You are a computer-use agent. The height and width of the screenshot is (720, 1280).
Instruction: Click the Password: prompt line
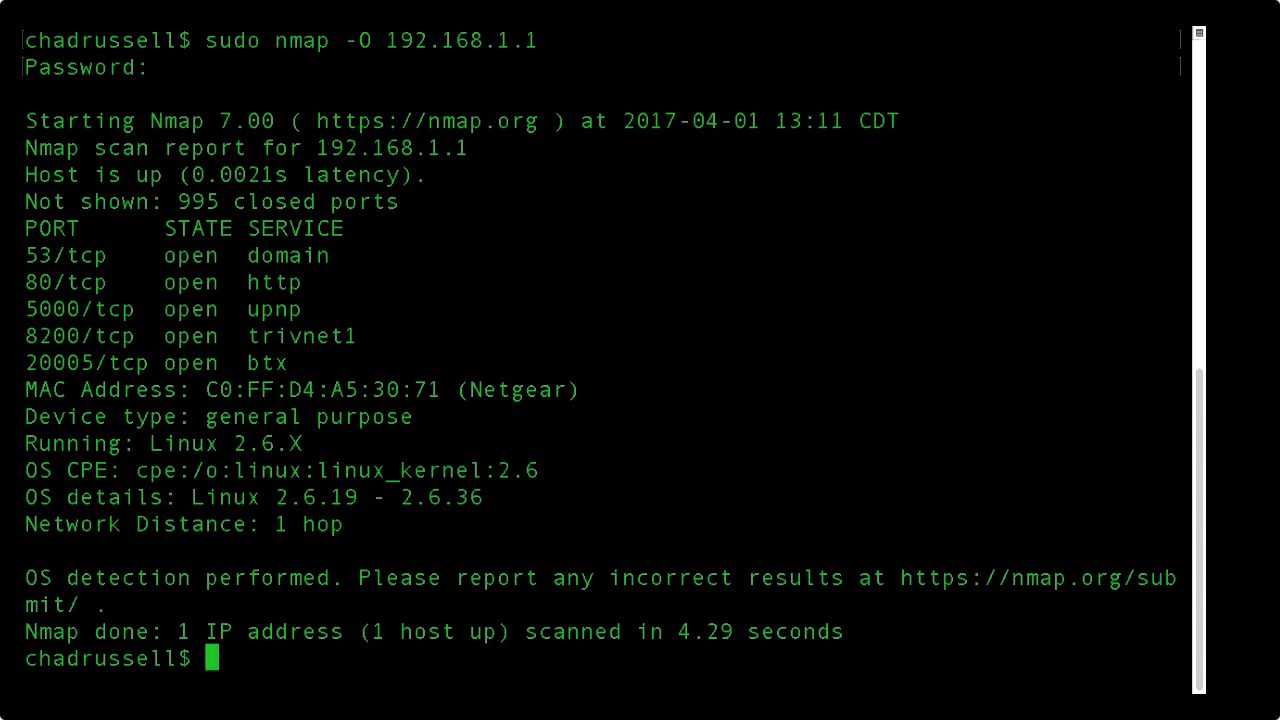click(86, 68)
